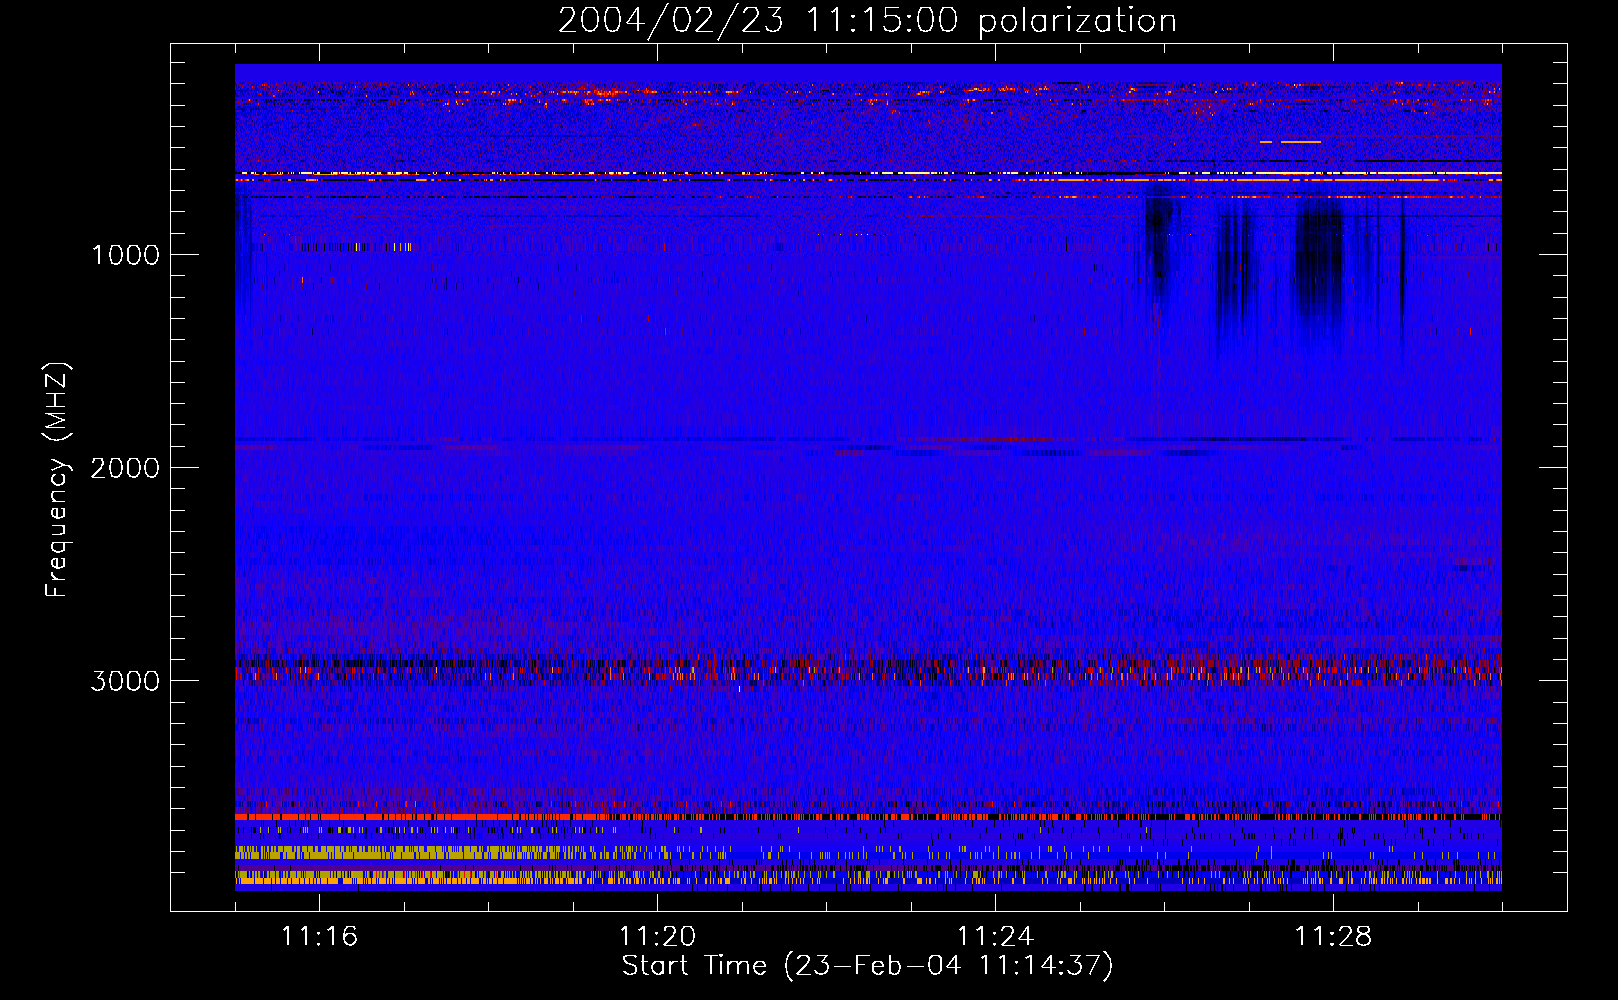1618x1000 pixels.
Task: Click the "11:20" time tick label
Action: (x=657, y=937)
